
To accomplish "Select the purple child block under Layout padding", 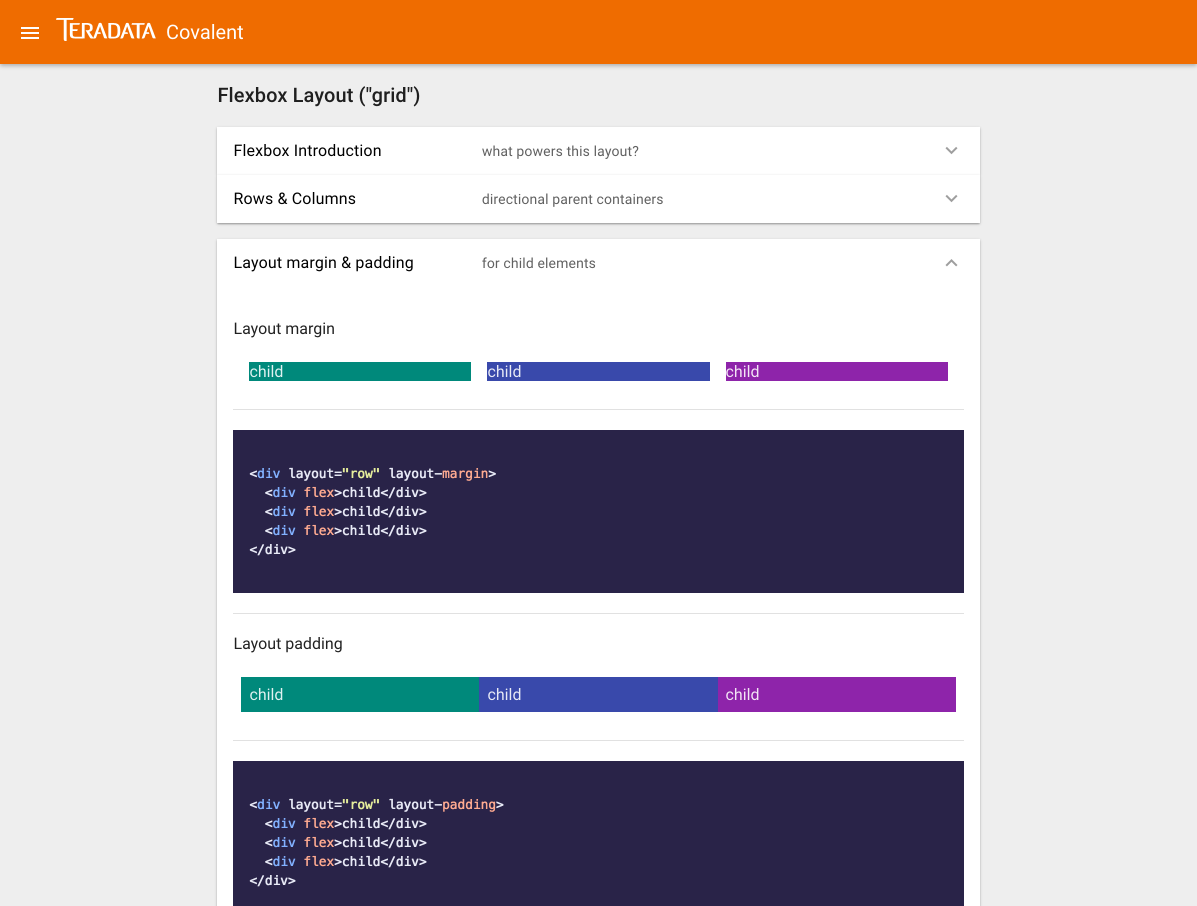I will pyautogui.click(x=836, y=694).
